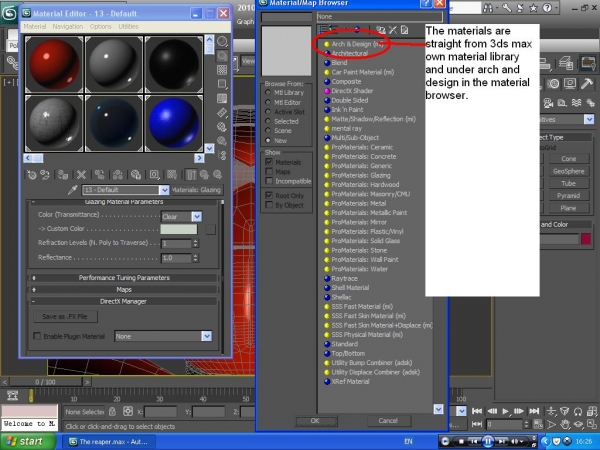Image resolution: width=600 pixels, height=450 pixels.
Task: Click the Go to End playback button
Action: 534,411
